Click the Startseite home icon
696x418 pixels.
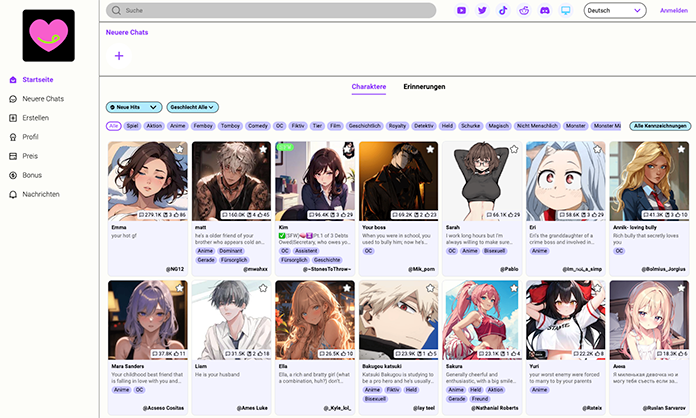click(x=13, y=80)
